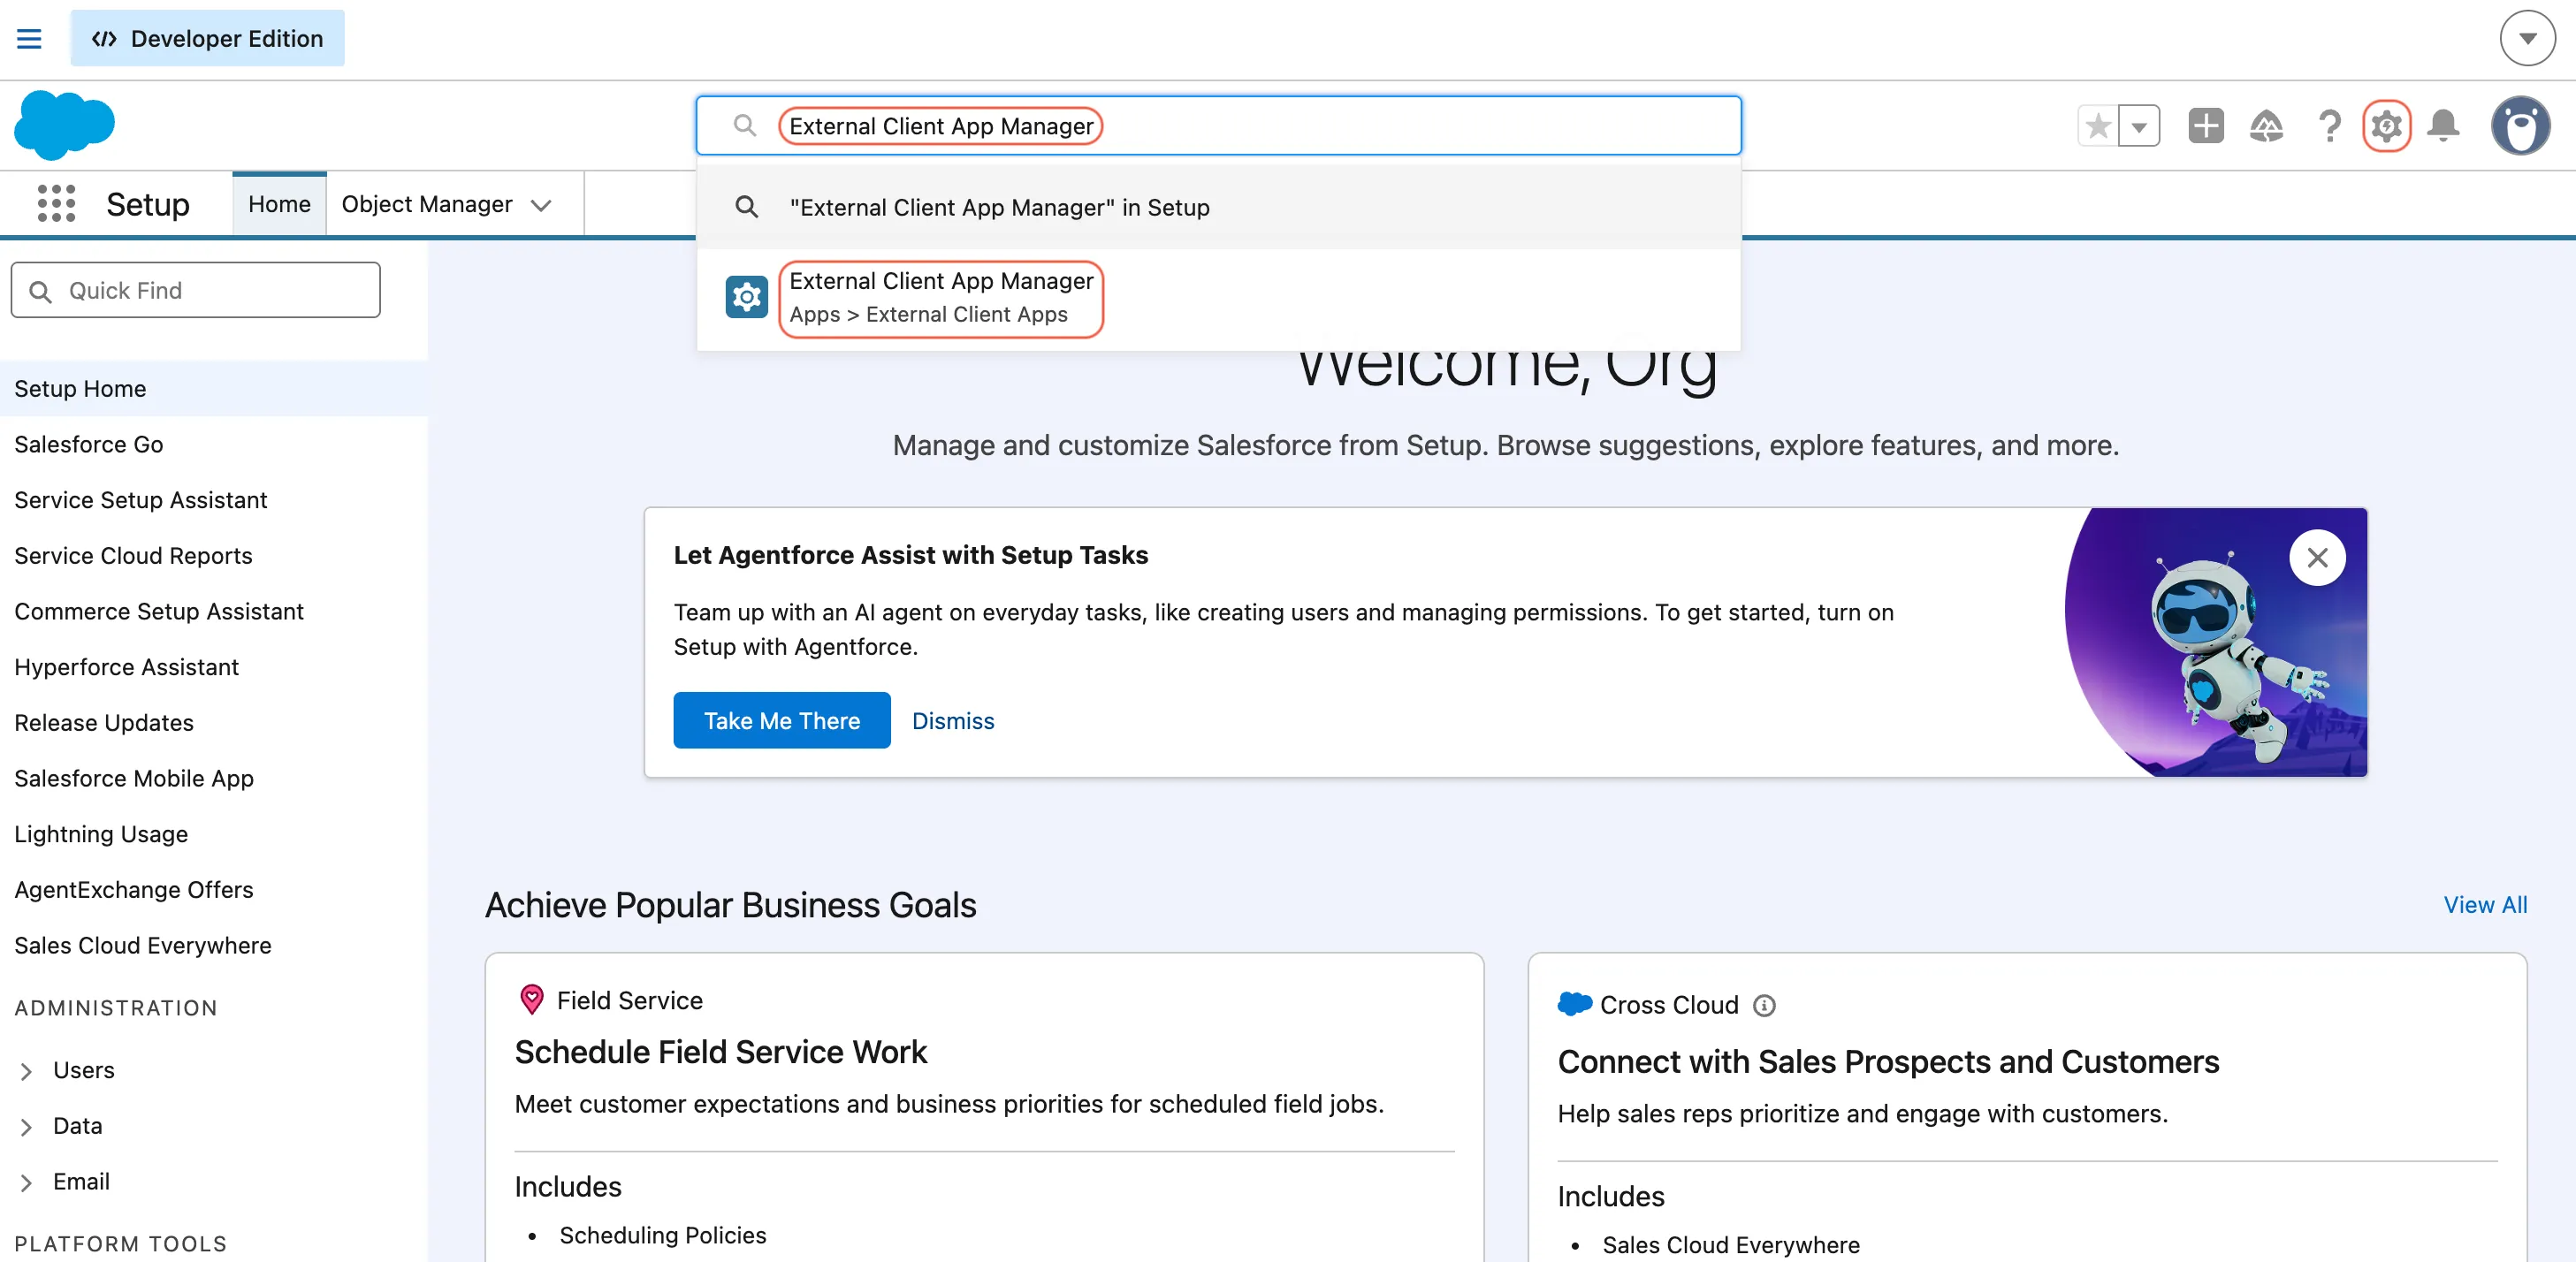Image resolution: width=2576 pixels, height=1262 pixels.
Task: Open Lightning Usage
Action: [101, 835]
